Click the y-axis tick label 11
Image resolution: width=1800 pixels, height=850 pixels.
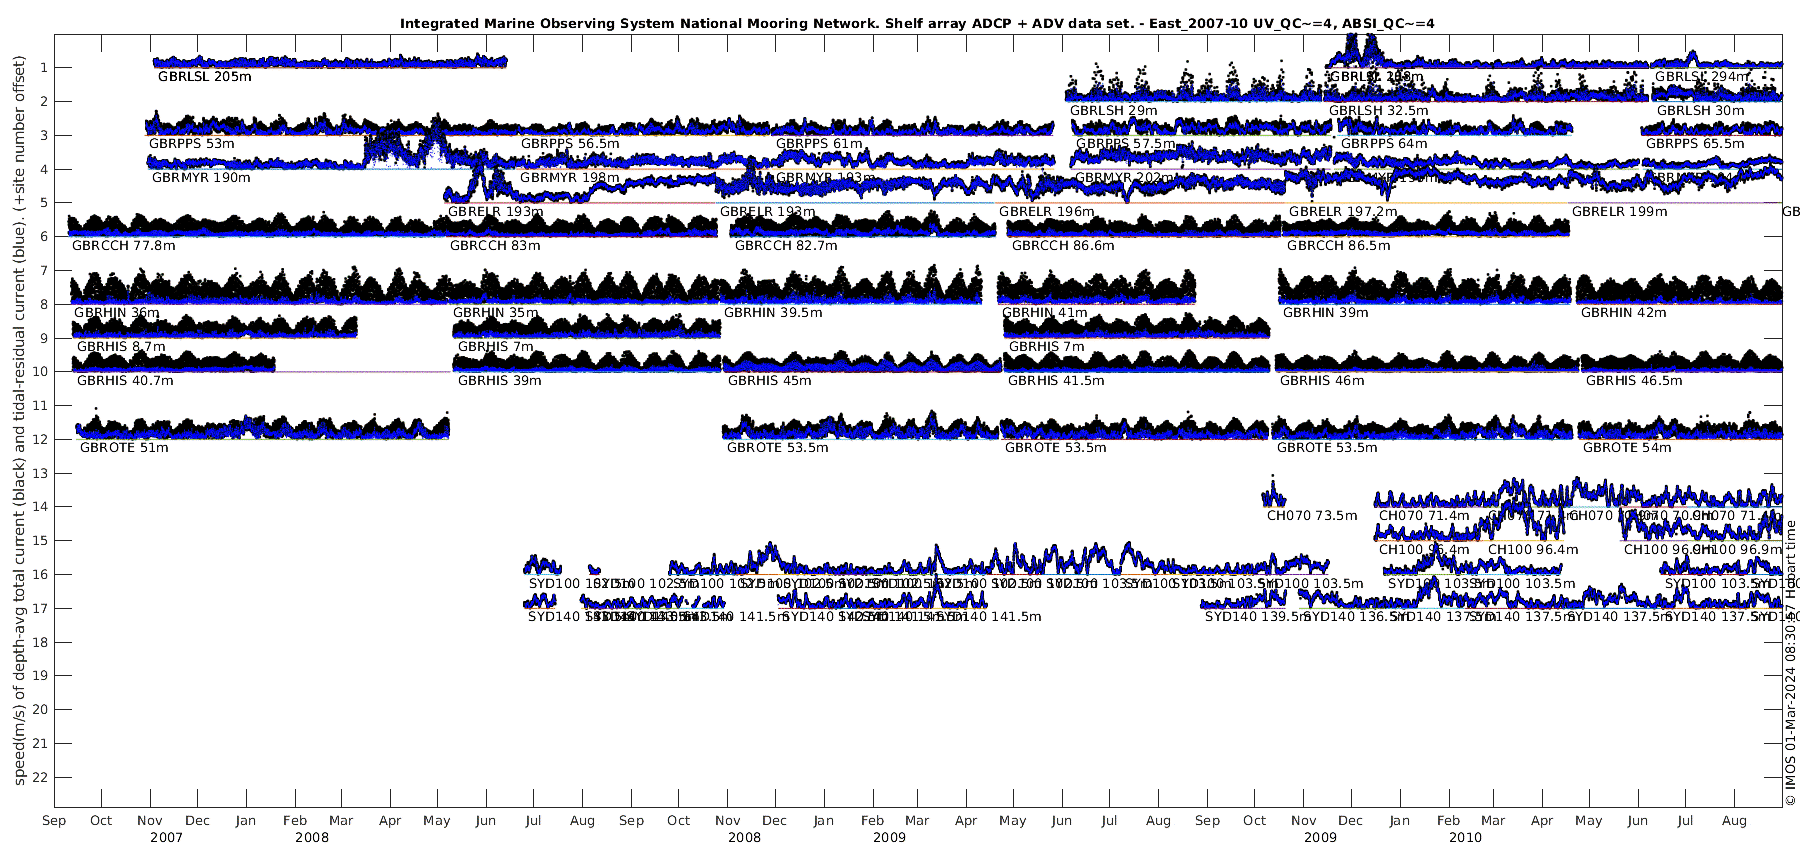coord(42,406)
